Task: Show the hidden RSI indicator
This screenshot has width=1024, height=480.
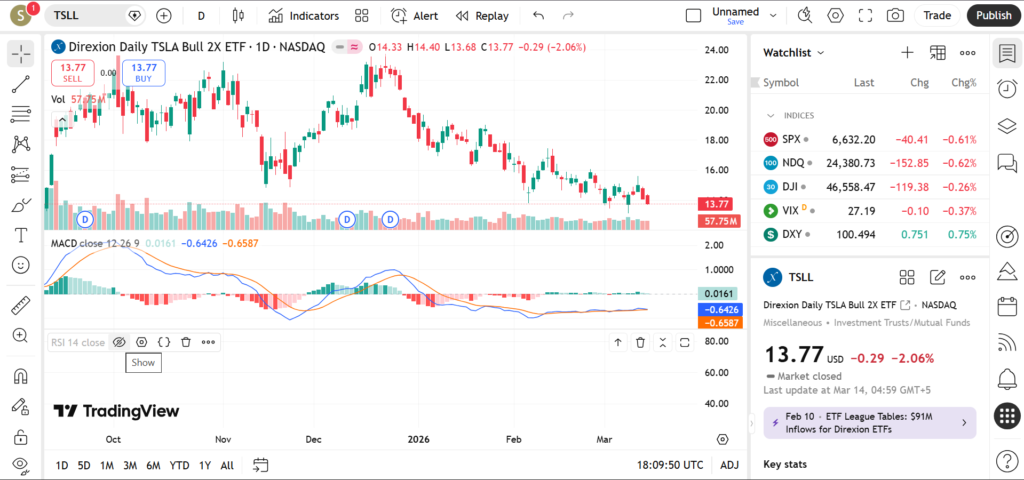Action: click(x=119, y=342)
